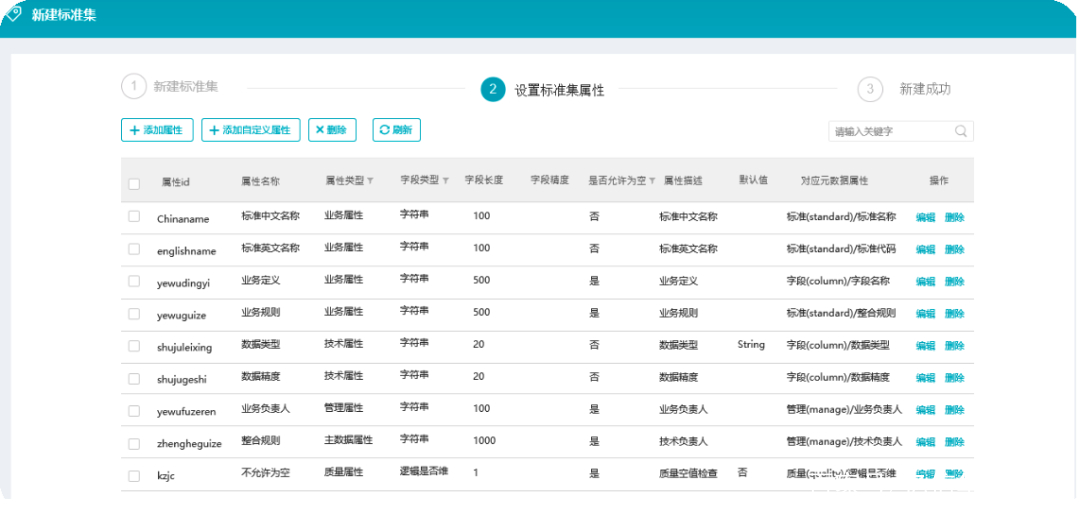Check the Chinaname row checkbox

134,216
